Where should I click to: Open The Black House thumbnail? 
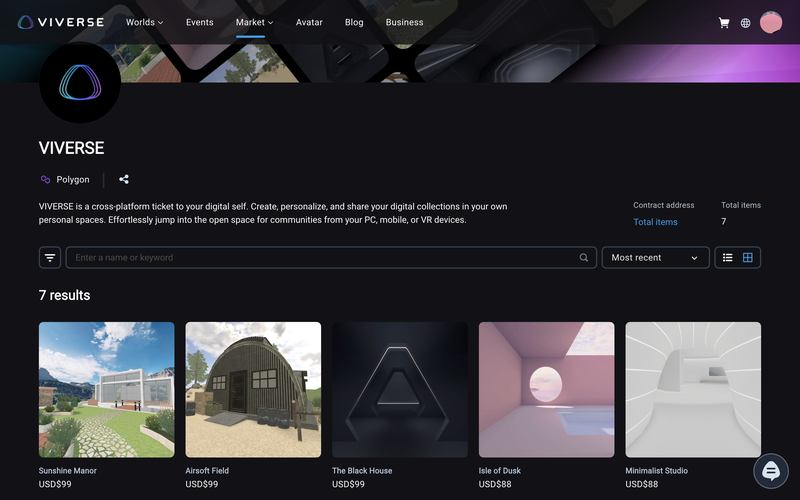(400, 389)
